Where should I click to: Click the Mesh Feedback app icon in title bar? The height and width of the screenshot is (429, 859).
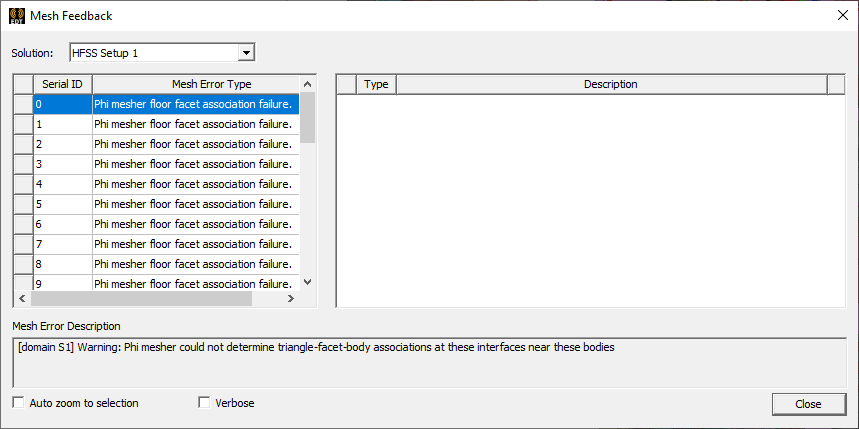tap(16, 16)
